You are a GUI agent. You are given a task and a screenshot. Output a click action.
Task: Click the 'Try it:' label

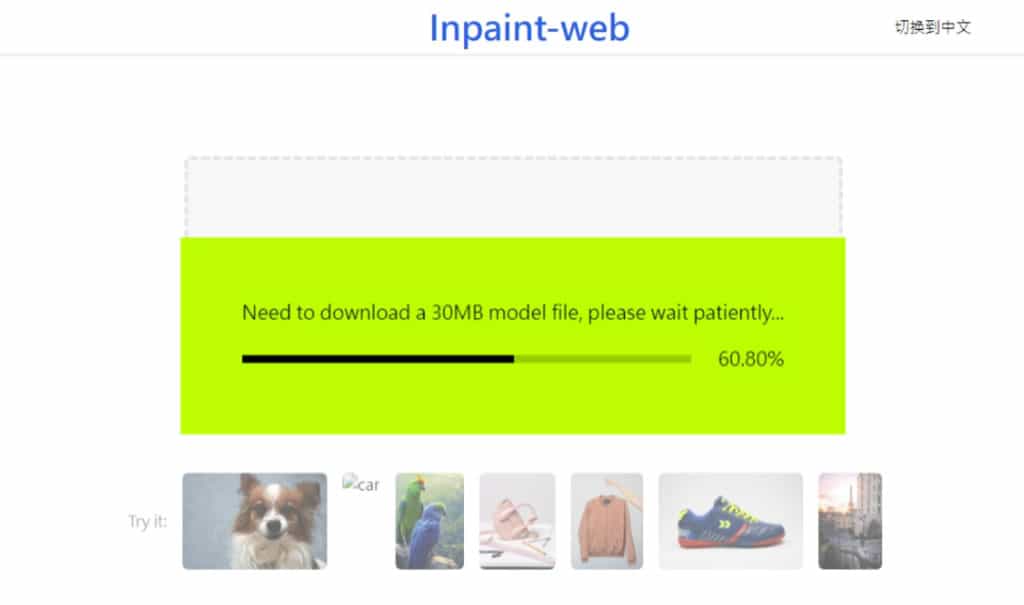pos(147,521)
